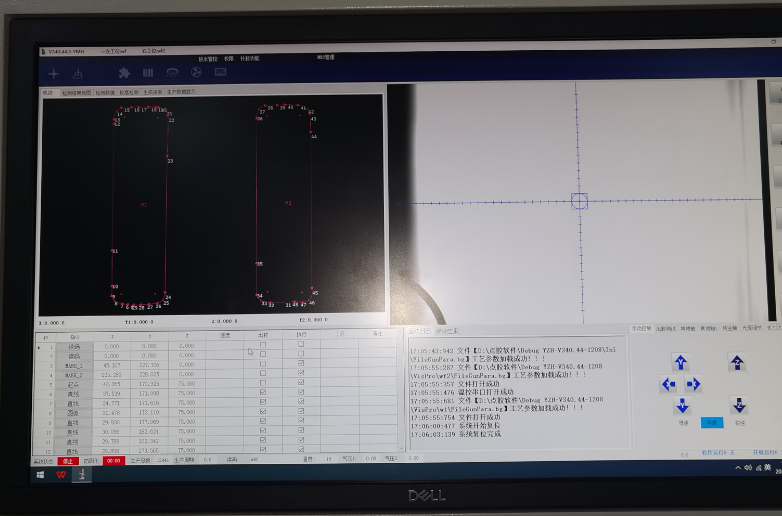Select row 5 command cell in table

point(74,383)
